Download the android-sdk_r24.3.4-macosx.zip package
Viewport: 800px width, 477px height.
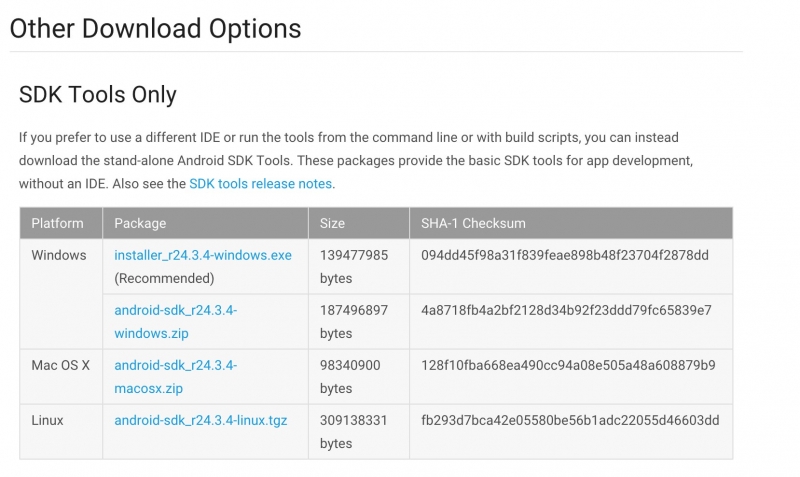(x=175, y=377)
